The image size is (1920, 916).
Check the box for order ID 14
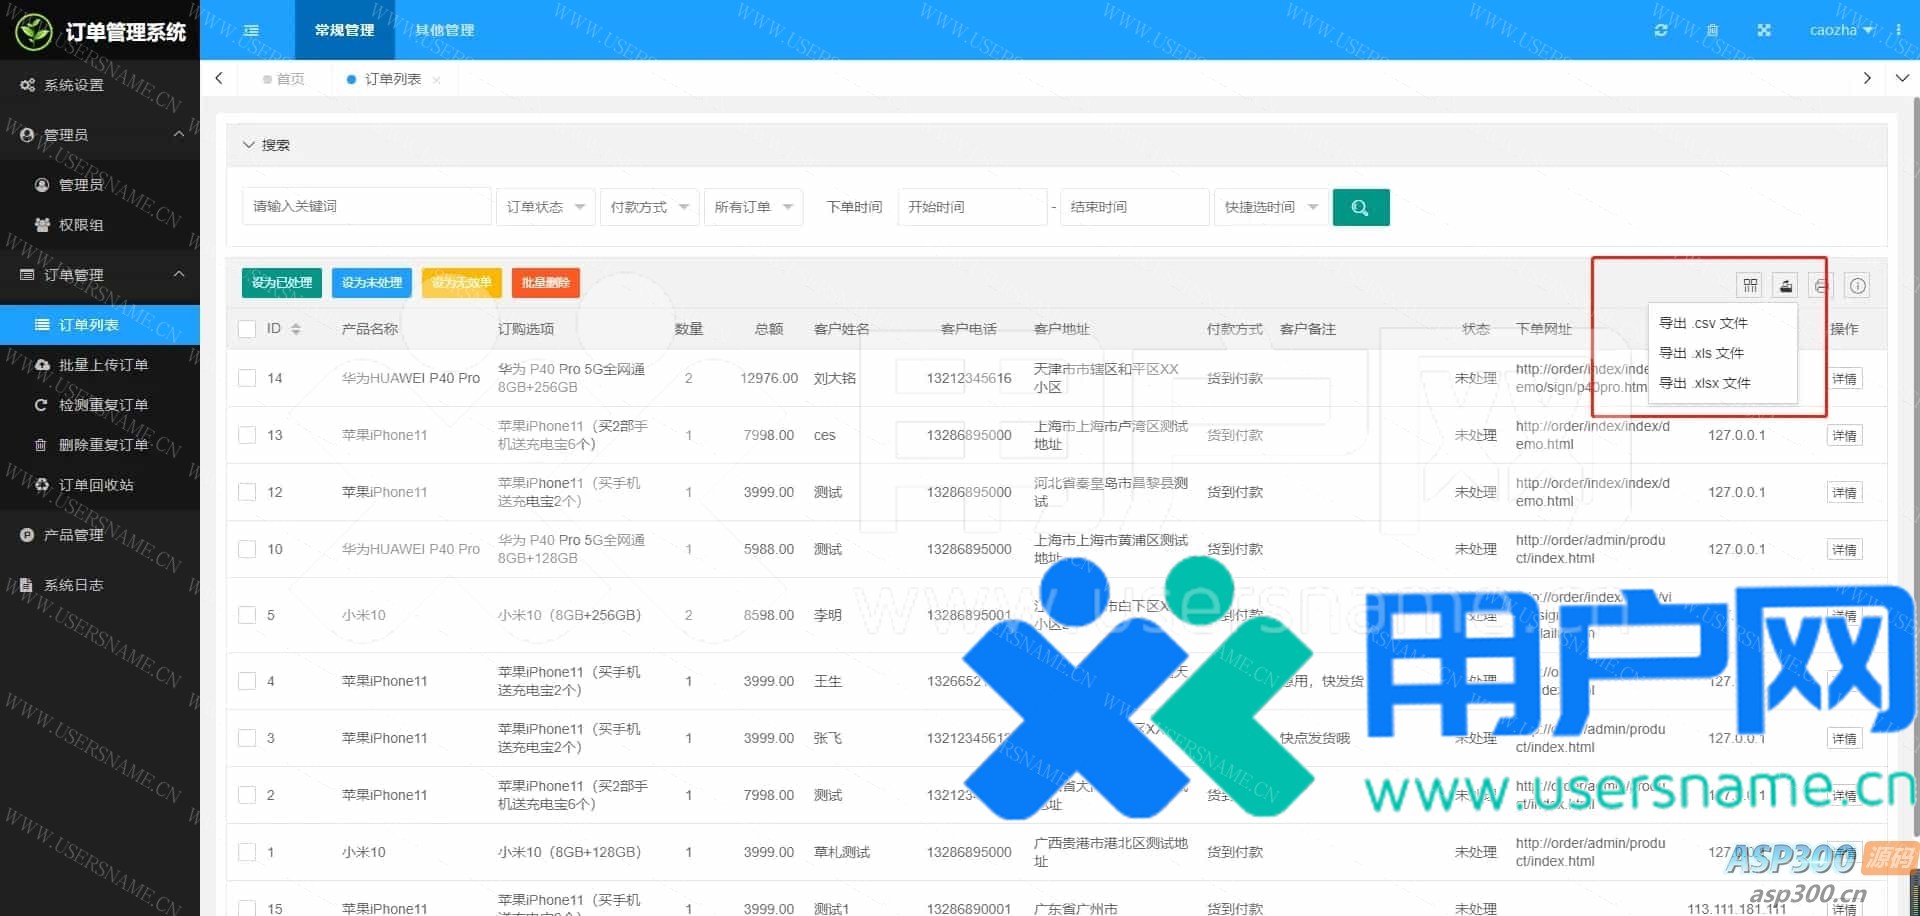coord(247,378)
